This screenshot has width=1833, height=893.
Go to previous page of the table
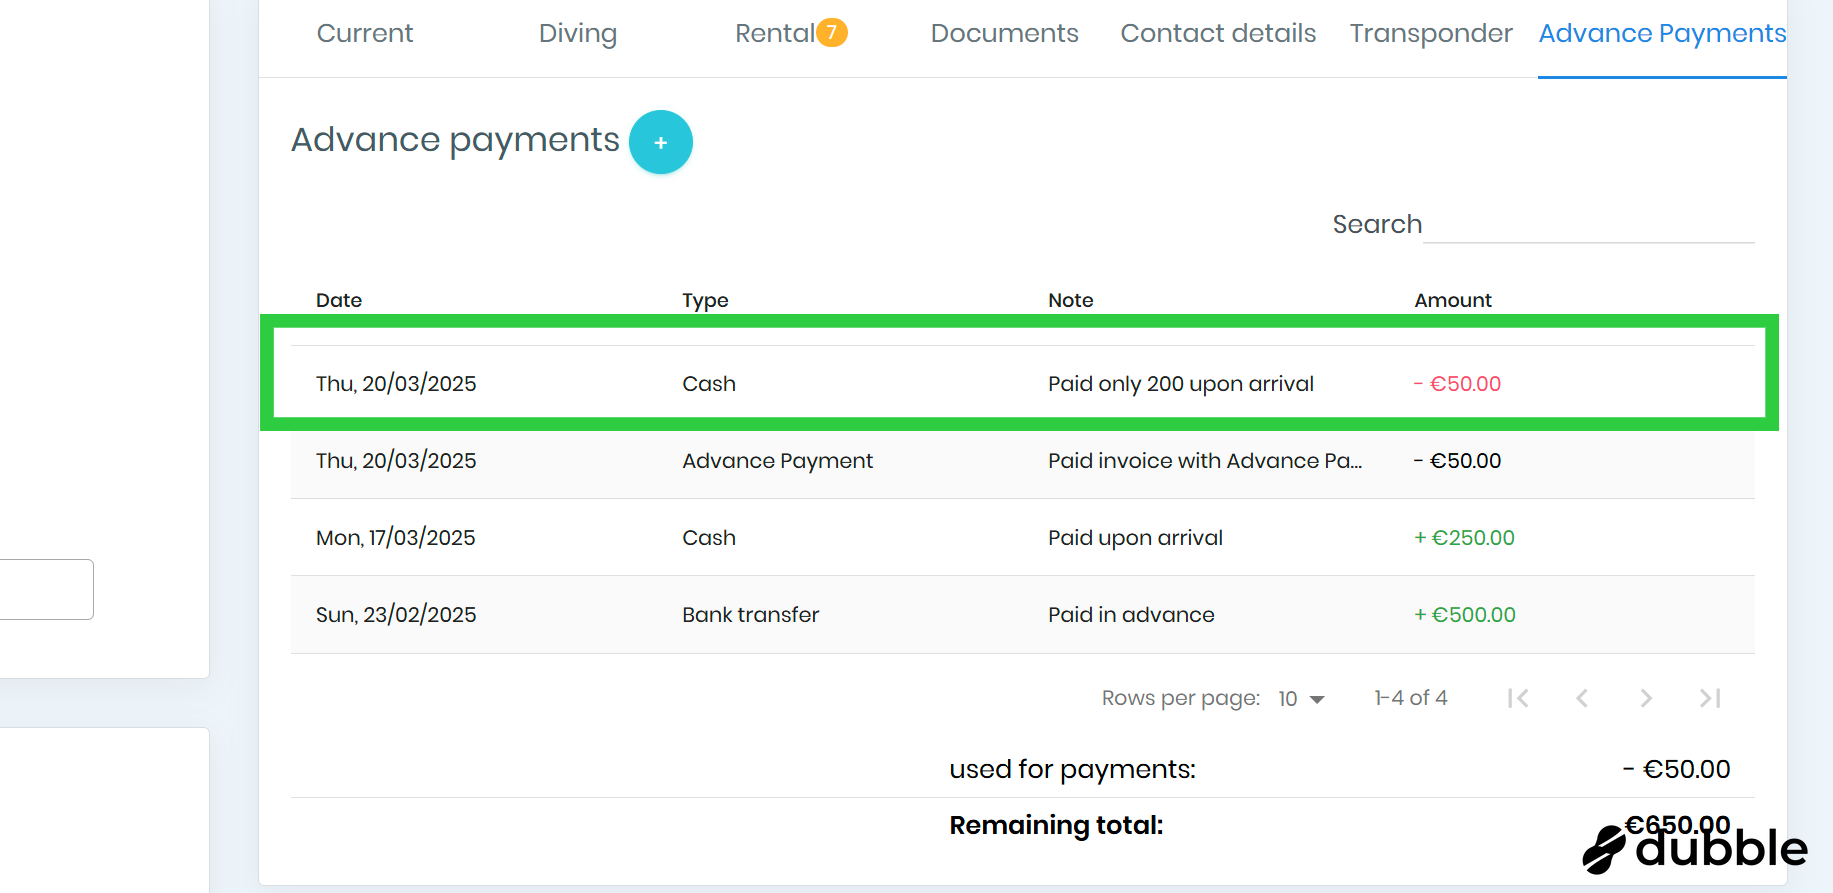point(1581,698)
